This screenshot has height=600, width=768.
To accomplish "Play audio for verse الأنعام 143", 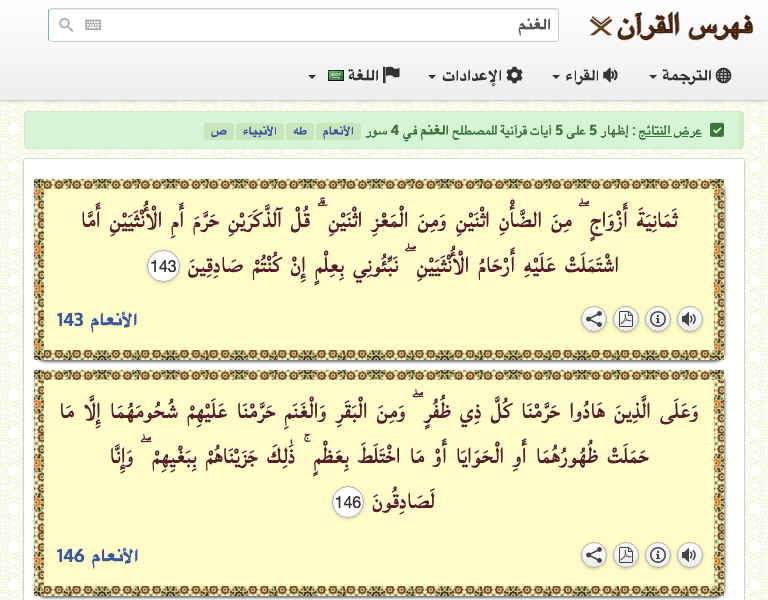I will pos(690,319).
